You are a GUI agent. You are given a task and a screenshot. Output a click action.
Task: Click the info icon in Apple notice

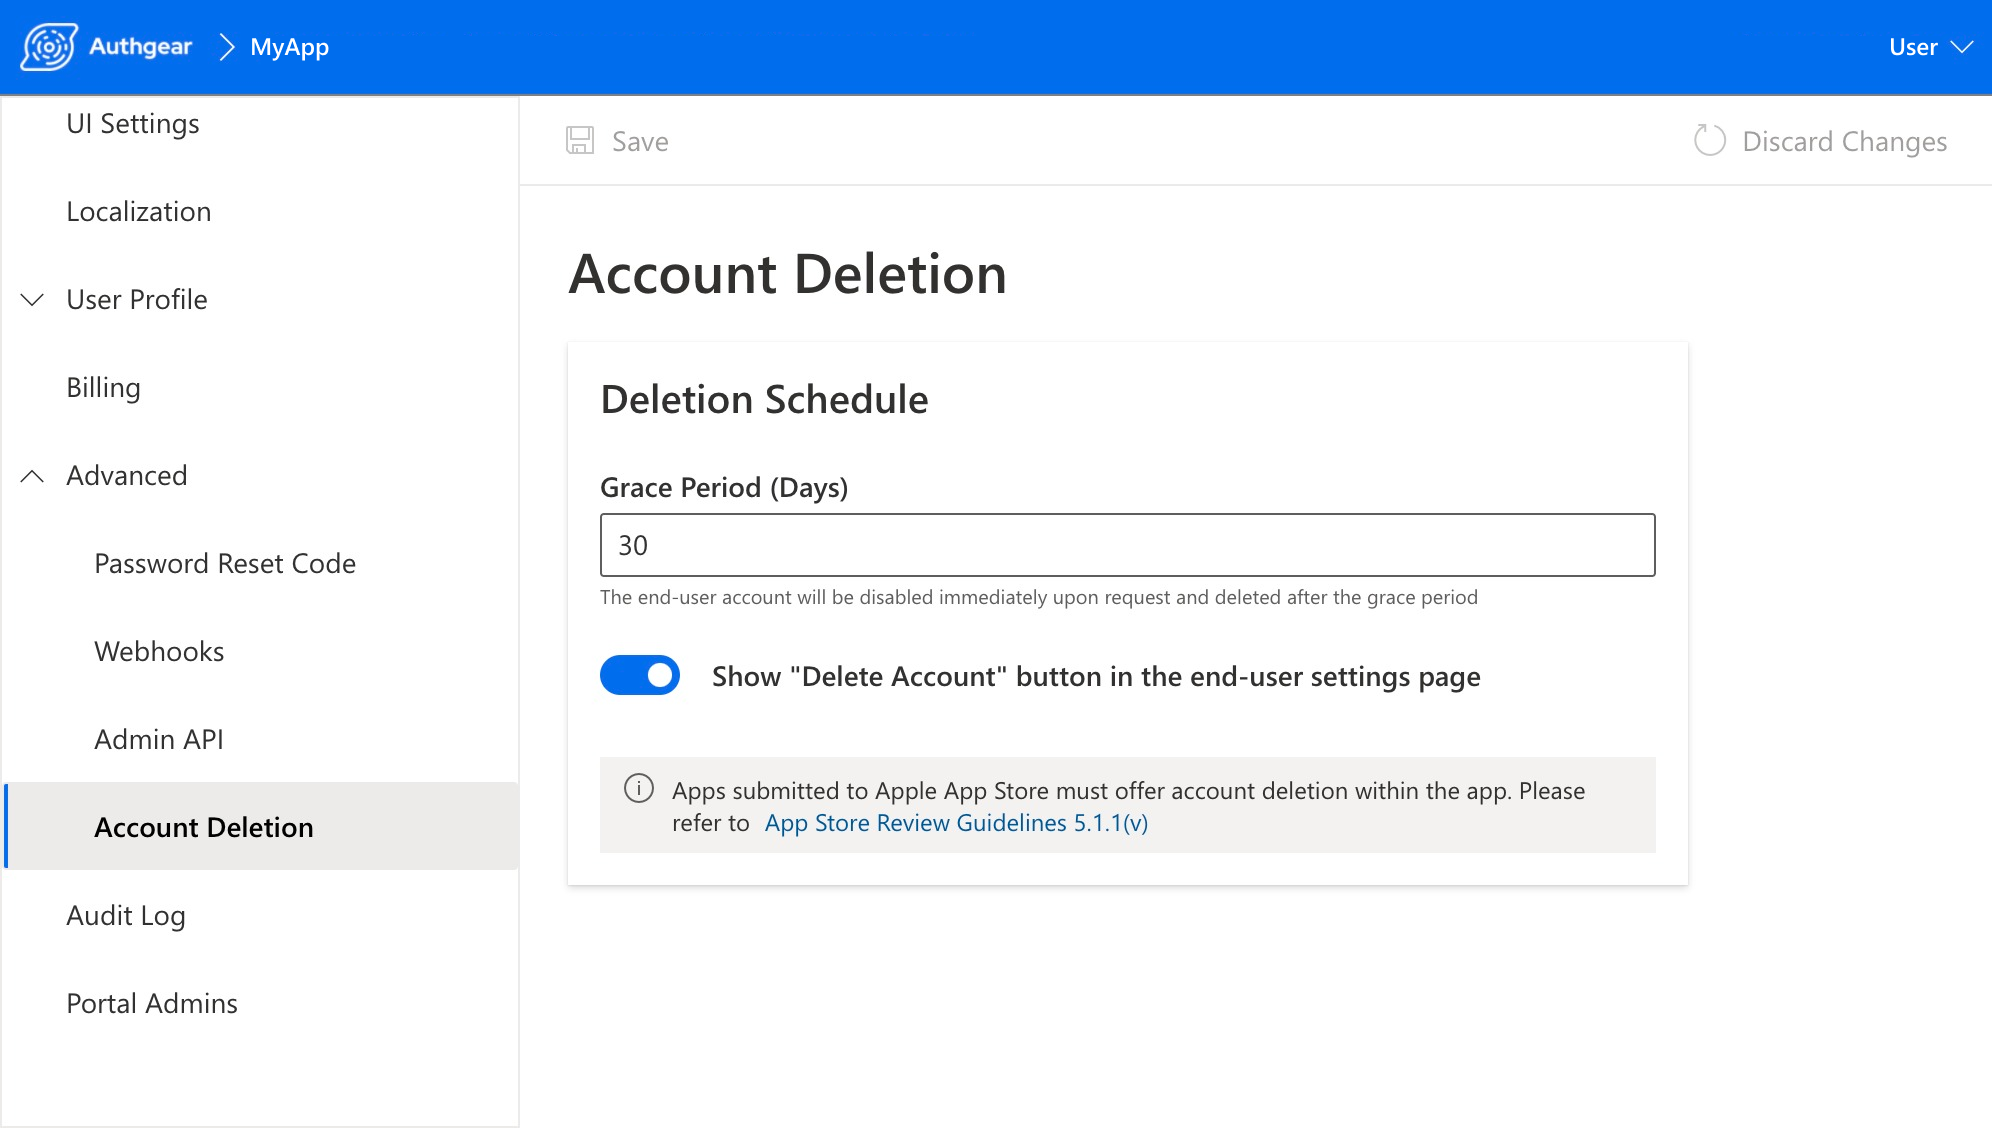pyautogui.click(x=639, y=789)
